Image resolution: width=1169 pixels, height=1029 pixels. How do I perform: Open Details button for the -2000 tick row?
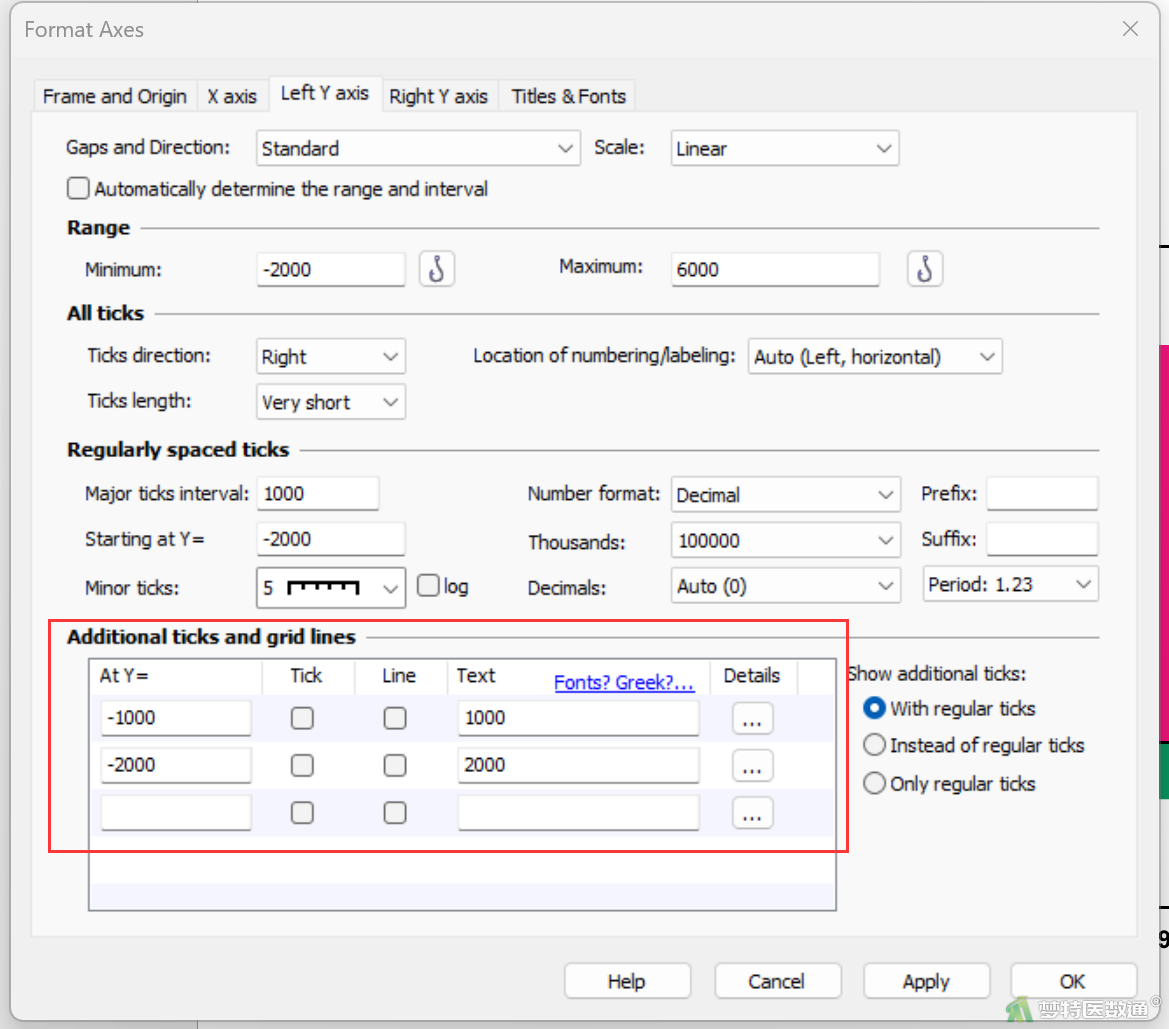752,766
